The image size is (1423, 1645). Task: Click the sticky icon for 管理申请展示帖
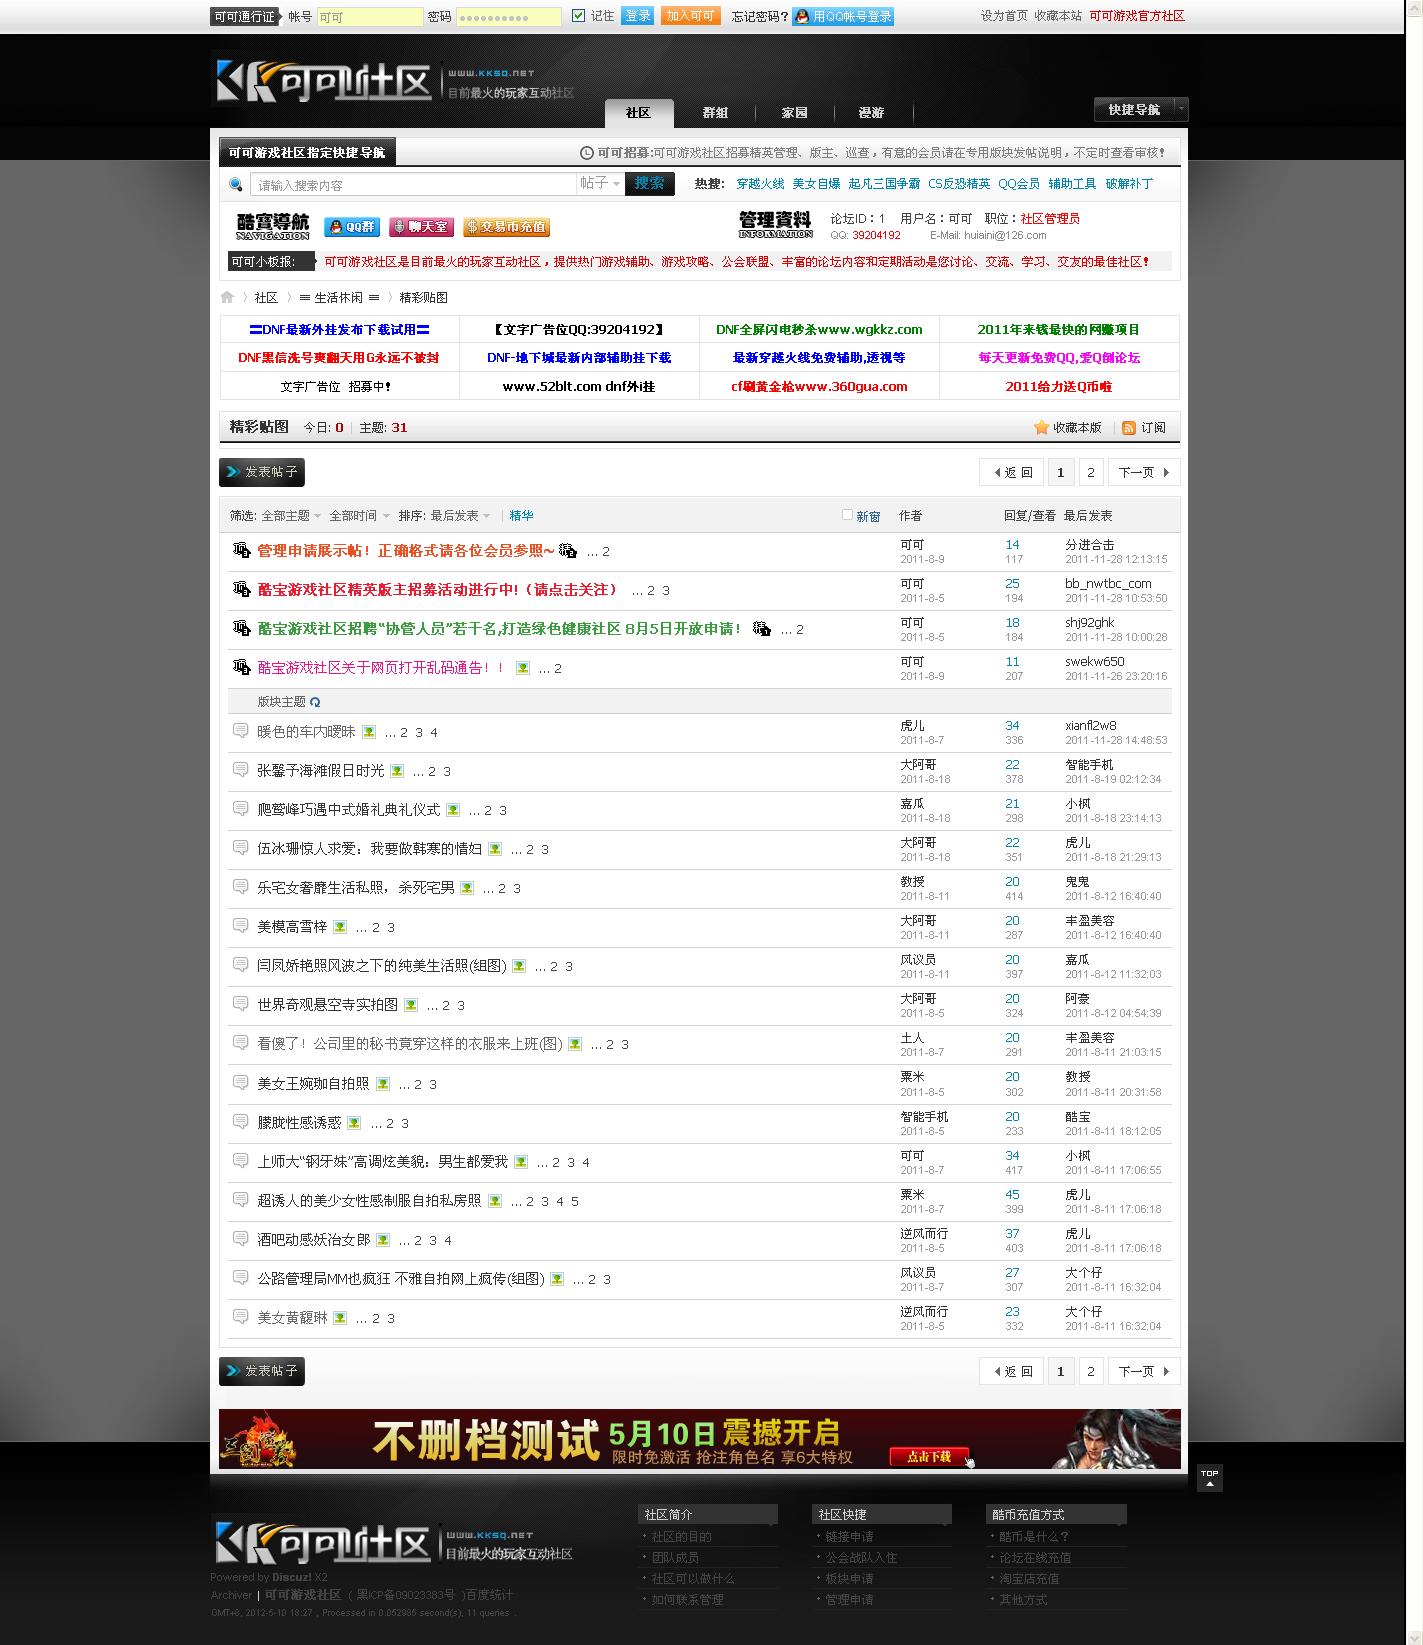click(x=241, y=550)
